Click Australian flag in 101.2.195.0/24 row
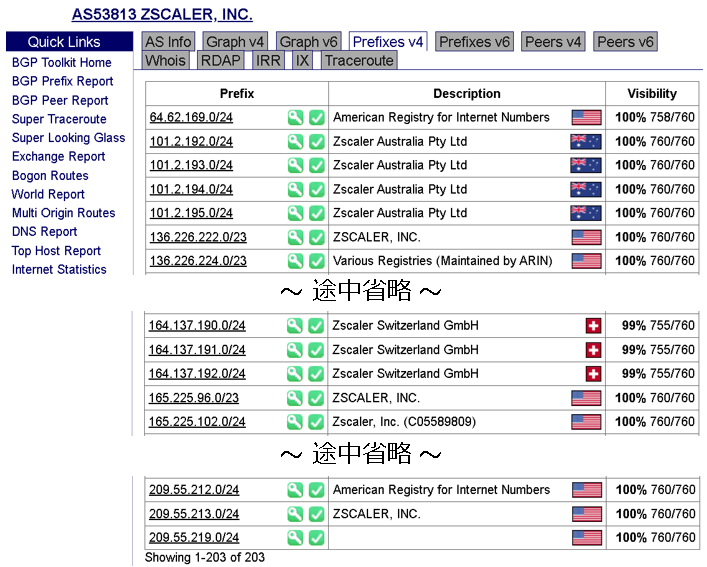Image resolution: width=707 pixels, height=567 pixels. point(586,213)
